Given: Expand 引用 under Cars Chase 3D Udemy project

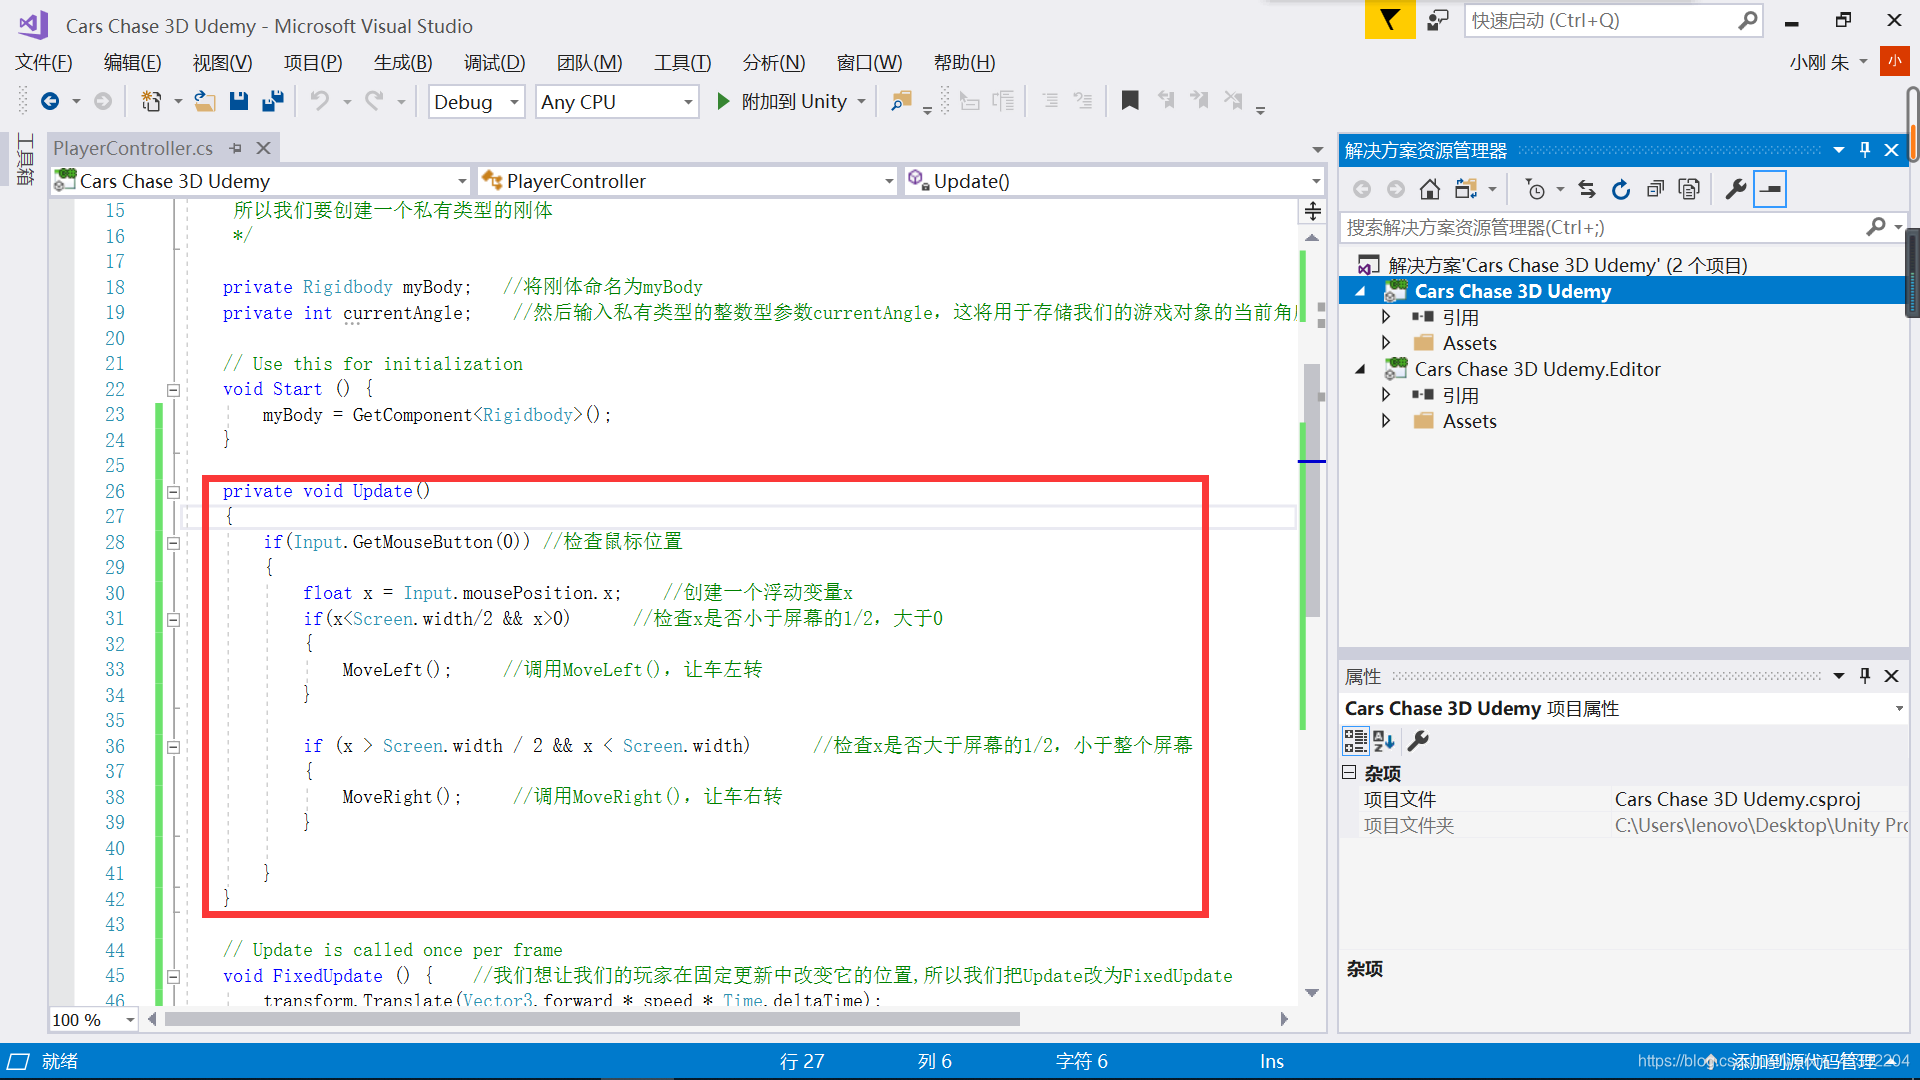Looking at the screenshot, I should pos(1385,317).
